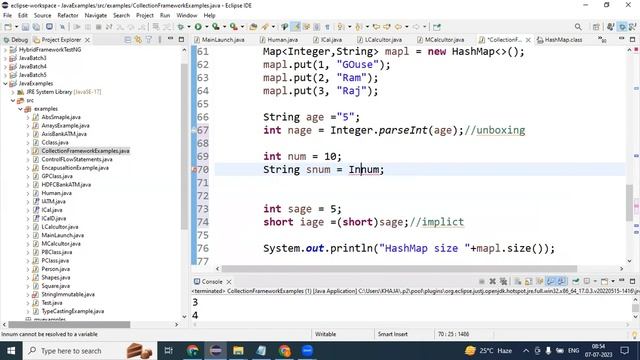The width and height of the screenshot is (640, 360).
Task: Open the Human.java editor tab
Action: tap(279, 40)
